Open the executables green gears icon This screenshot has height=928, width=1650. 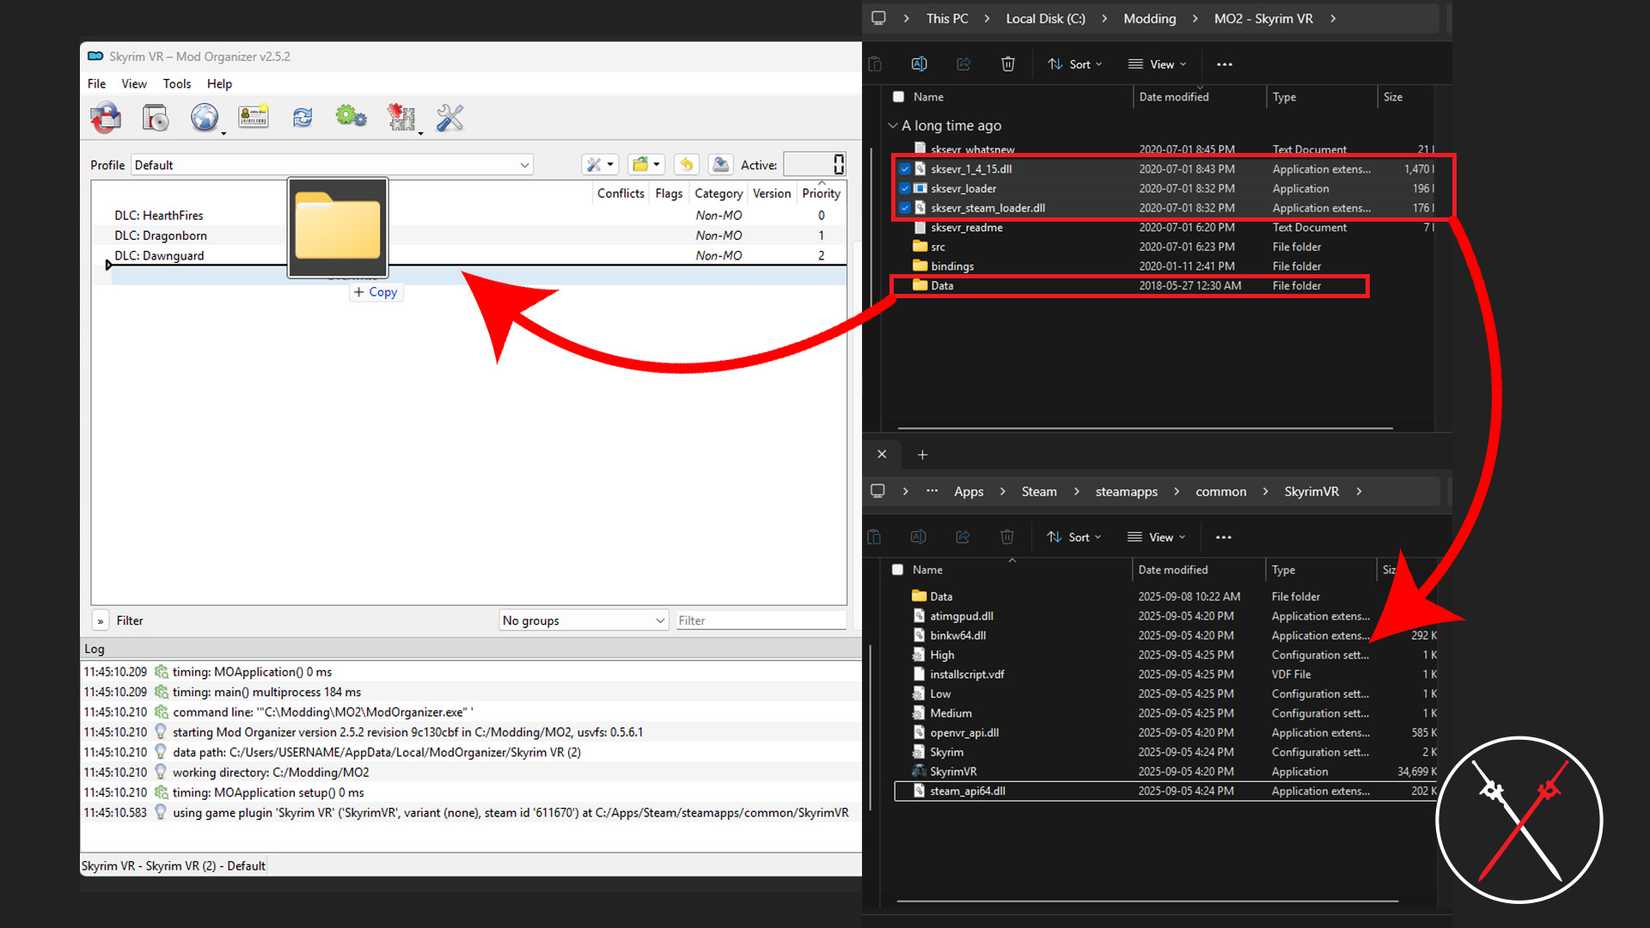click(351, 118)
